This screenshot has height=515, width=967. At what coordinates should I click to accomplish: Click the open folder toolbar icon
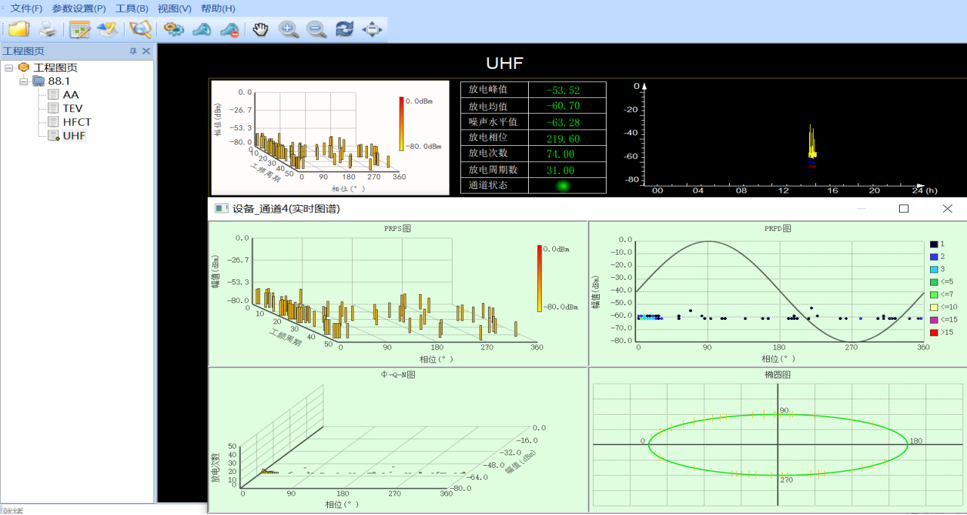18,29
